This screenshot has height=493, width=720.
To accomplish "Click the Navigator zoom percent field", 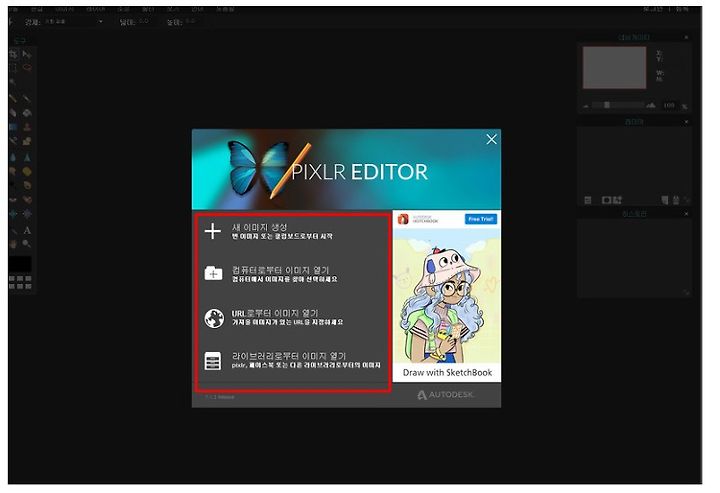I will (x=669, y=106).
